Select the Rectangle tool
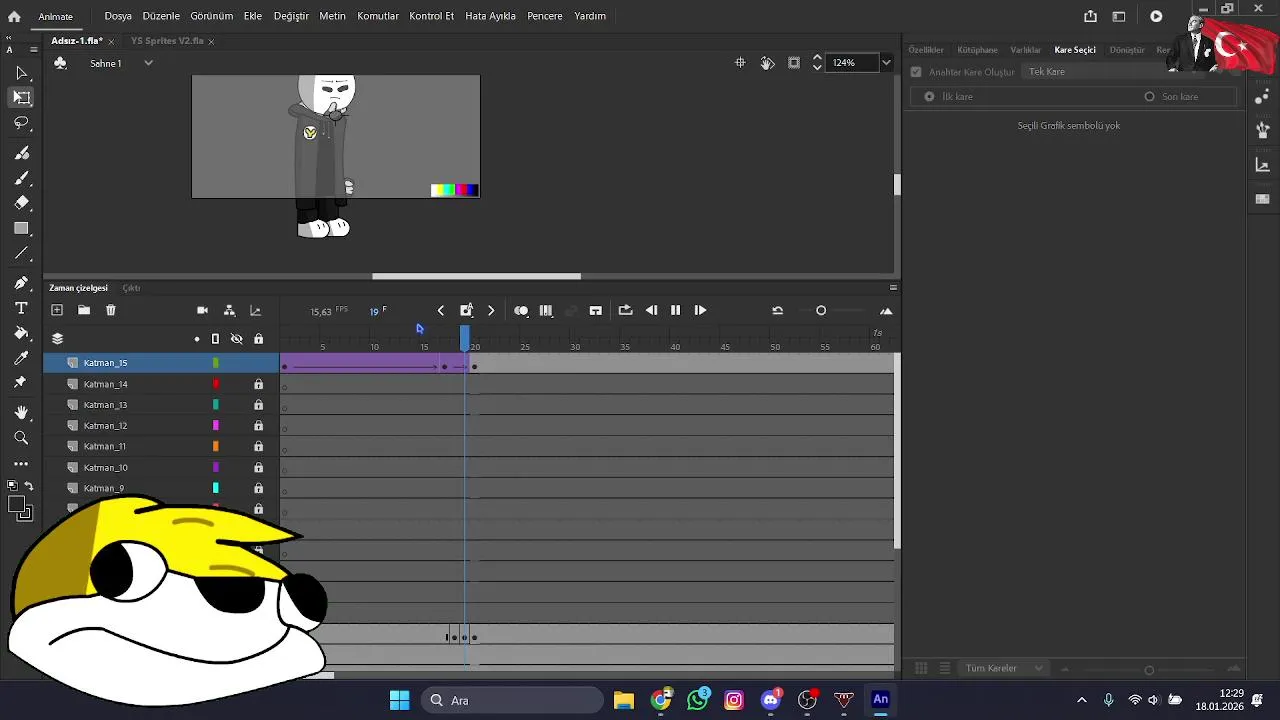The width and height of the screenshot is (1280, 720). (22, 228)
